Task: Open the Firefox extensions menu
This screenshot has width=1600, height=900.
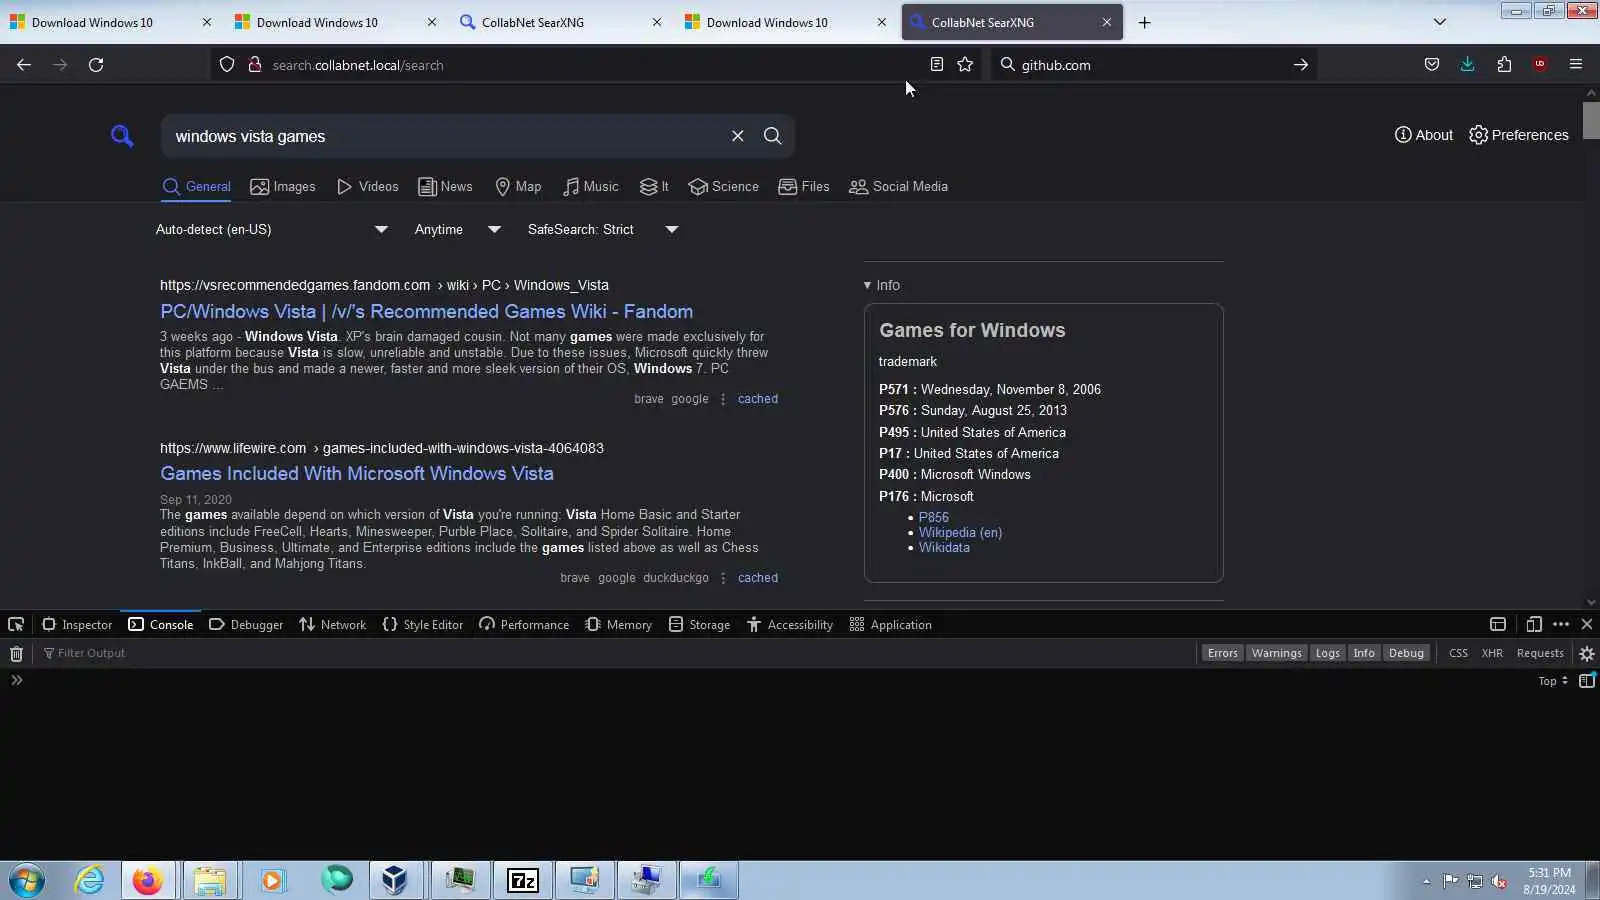Action: pyautogui.click(x=1504, y=65)
